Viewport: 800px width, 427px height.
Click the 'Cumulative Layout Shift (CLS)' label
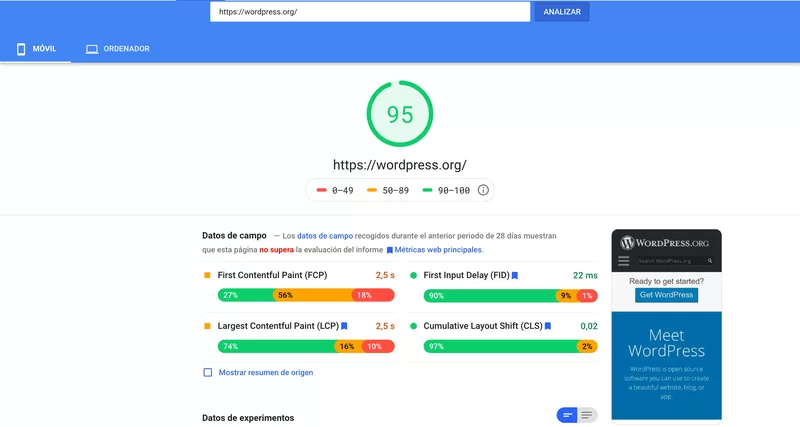pos(483,325)
